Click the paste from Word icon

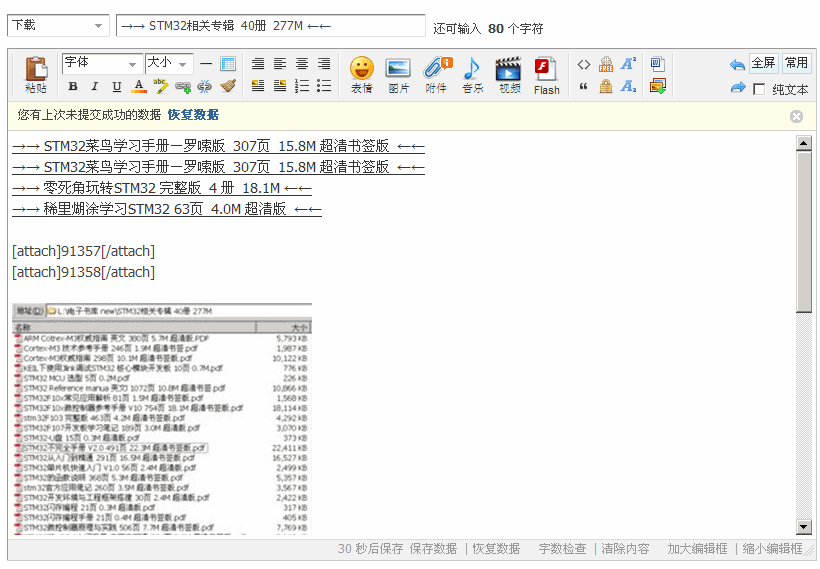[x=657, y=64]
